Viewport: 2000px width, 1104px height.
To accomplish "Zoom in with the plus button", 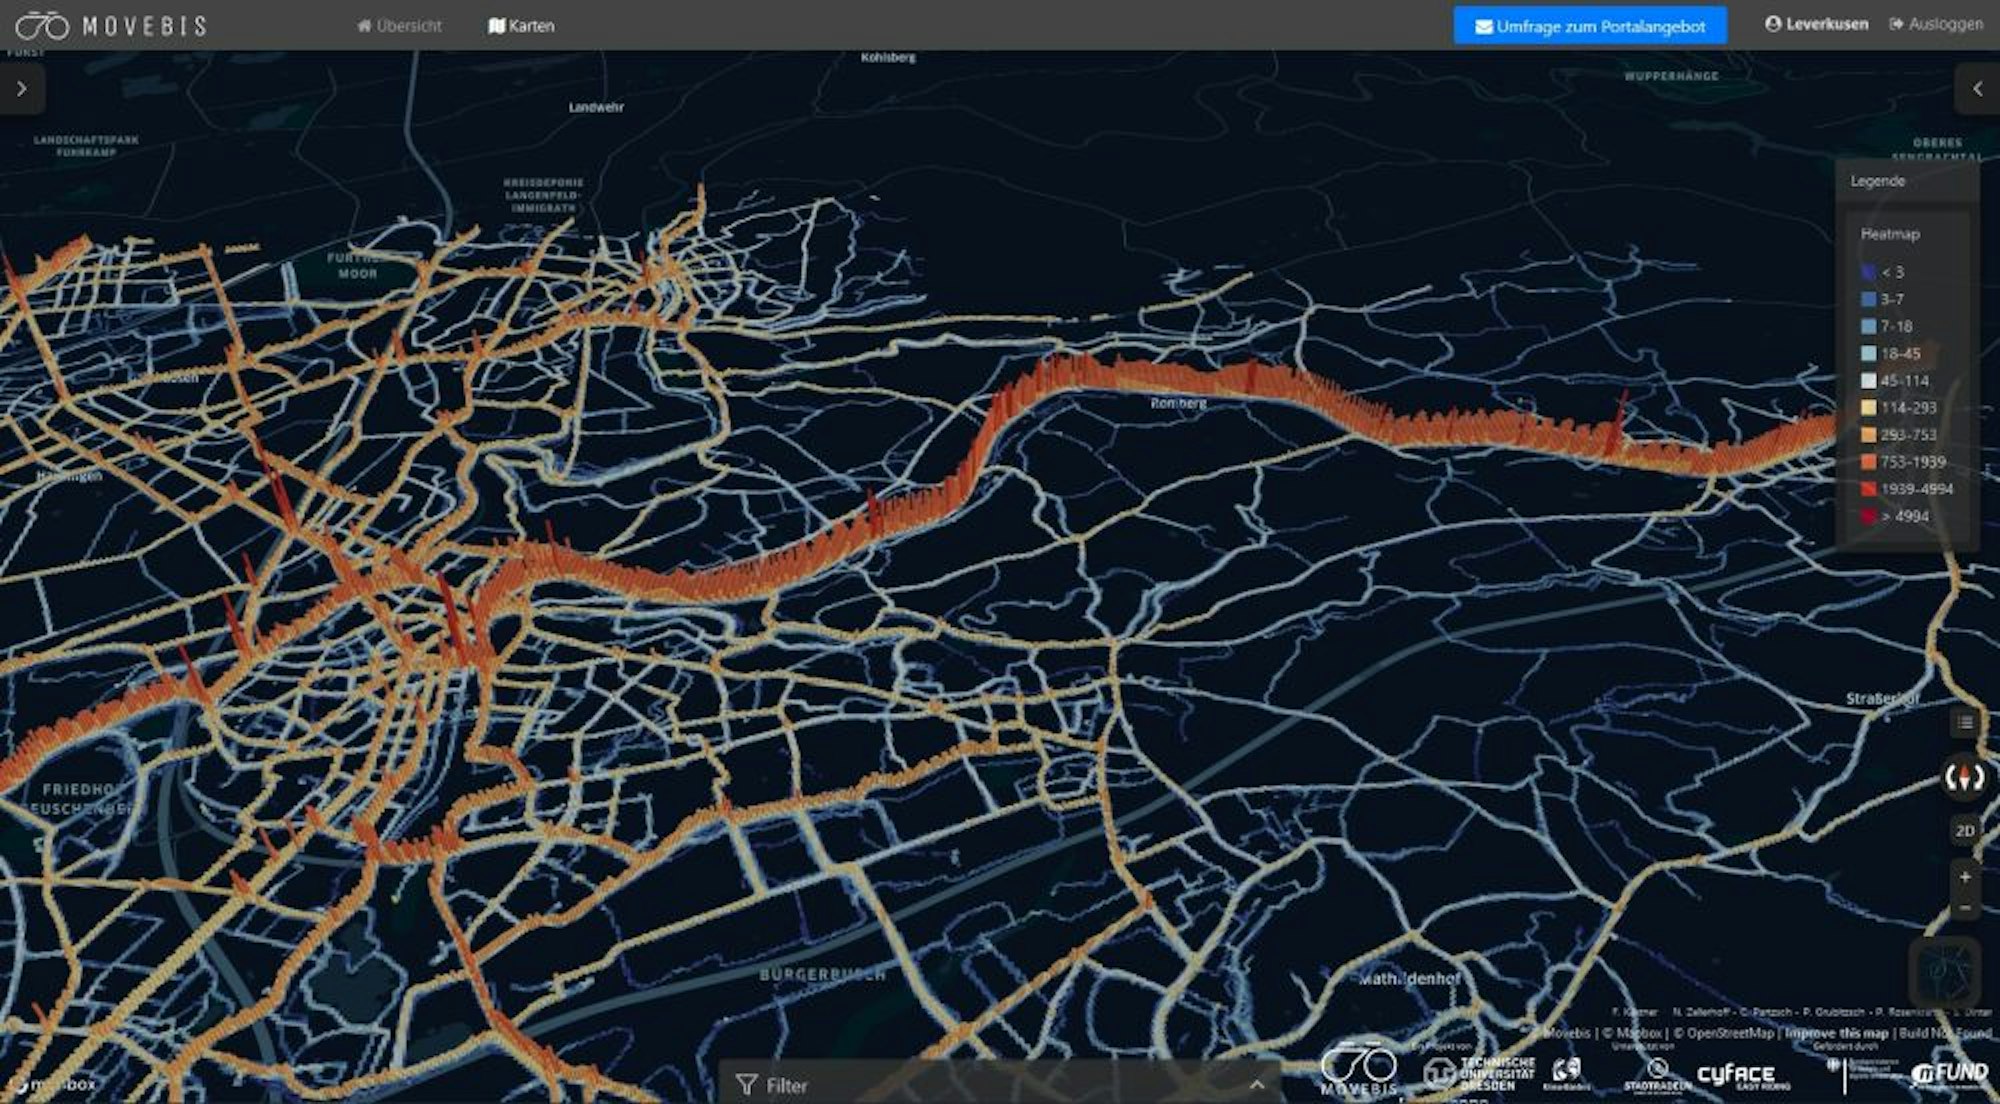I will pos(1965,877).
